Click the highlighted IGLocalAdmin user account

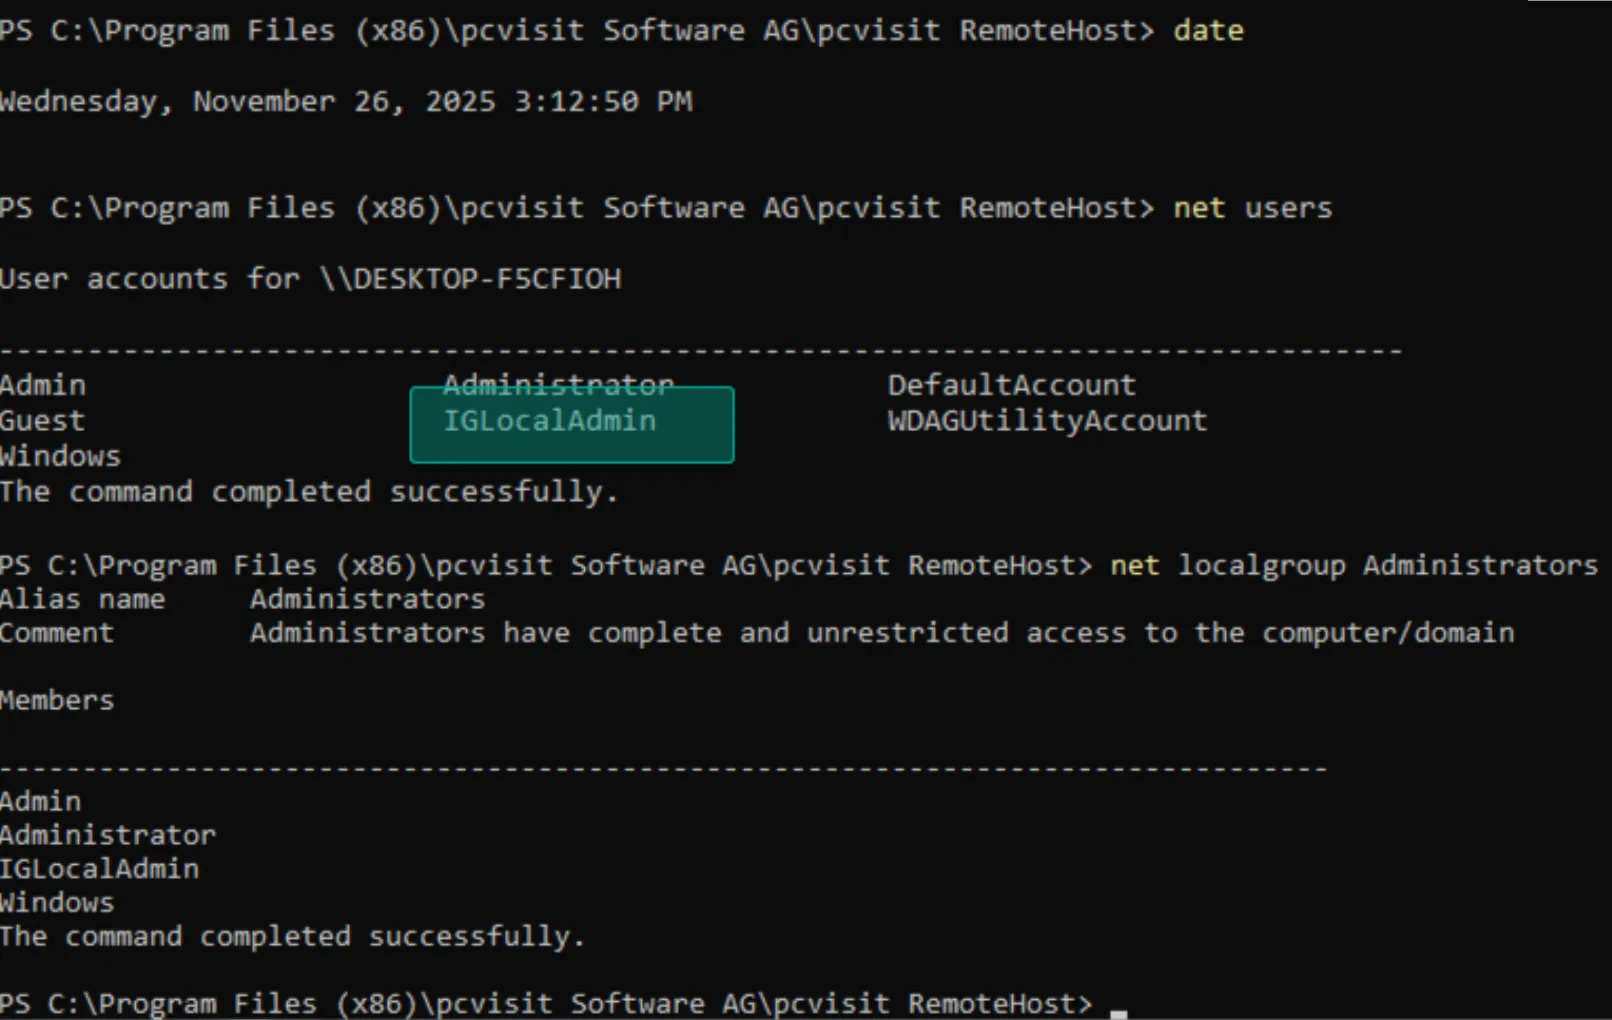click(x=550, y=421)
